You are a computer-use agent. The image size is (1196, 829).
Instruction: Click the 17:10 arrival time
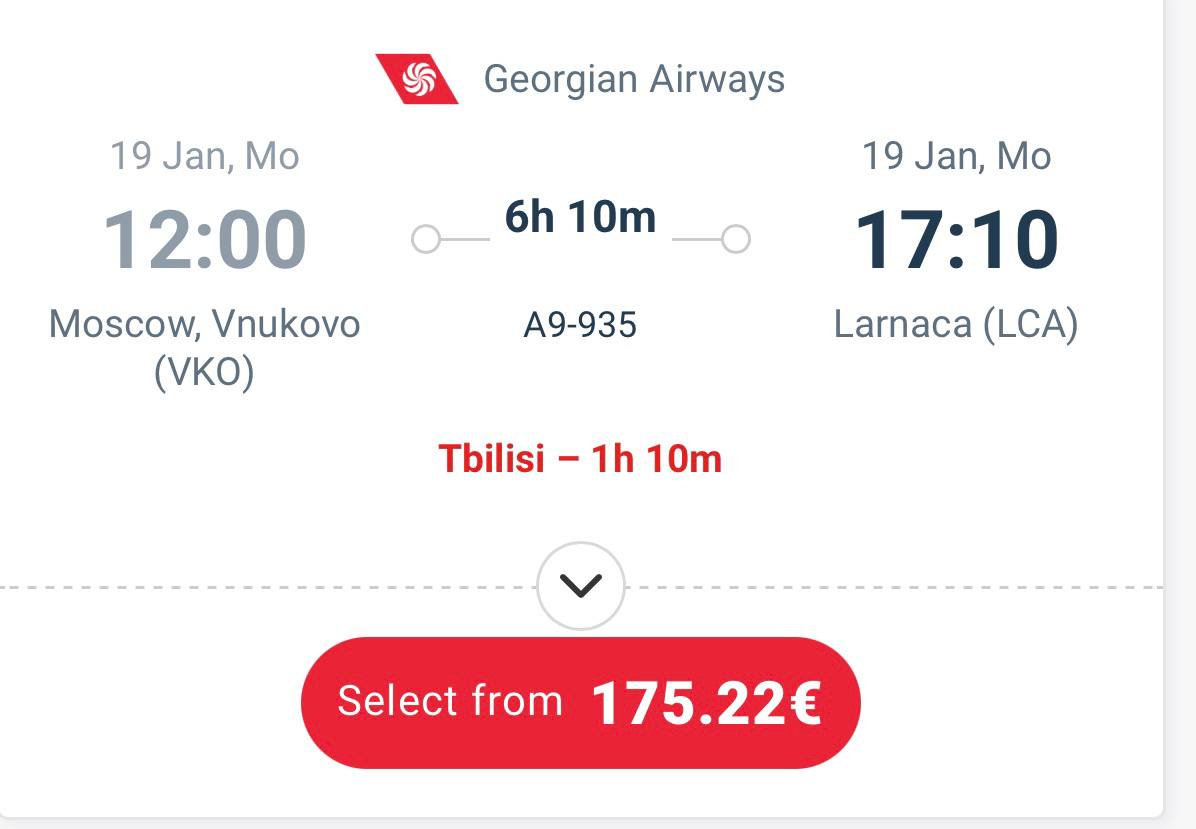click(x=956, y=240)
